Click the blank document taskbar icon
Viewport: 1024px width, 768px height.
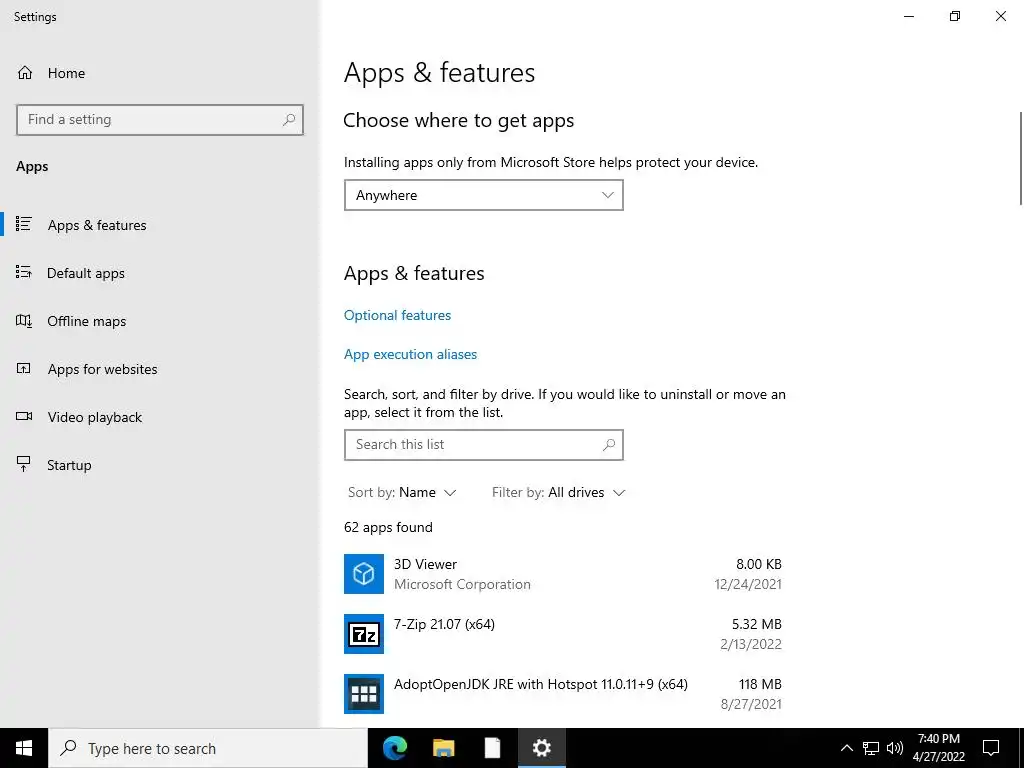click(492, 748)
